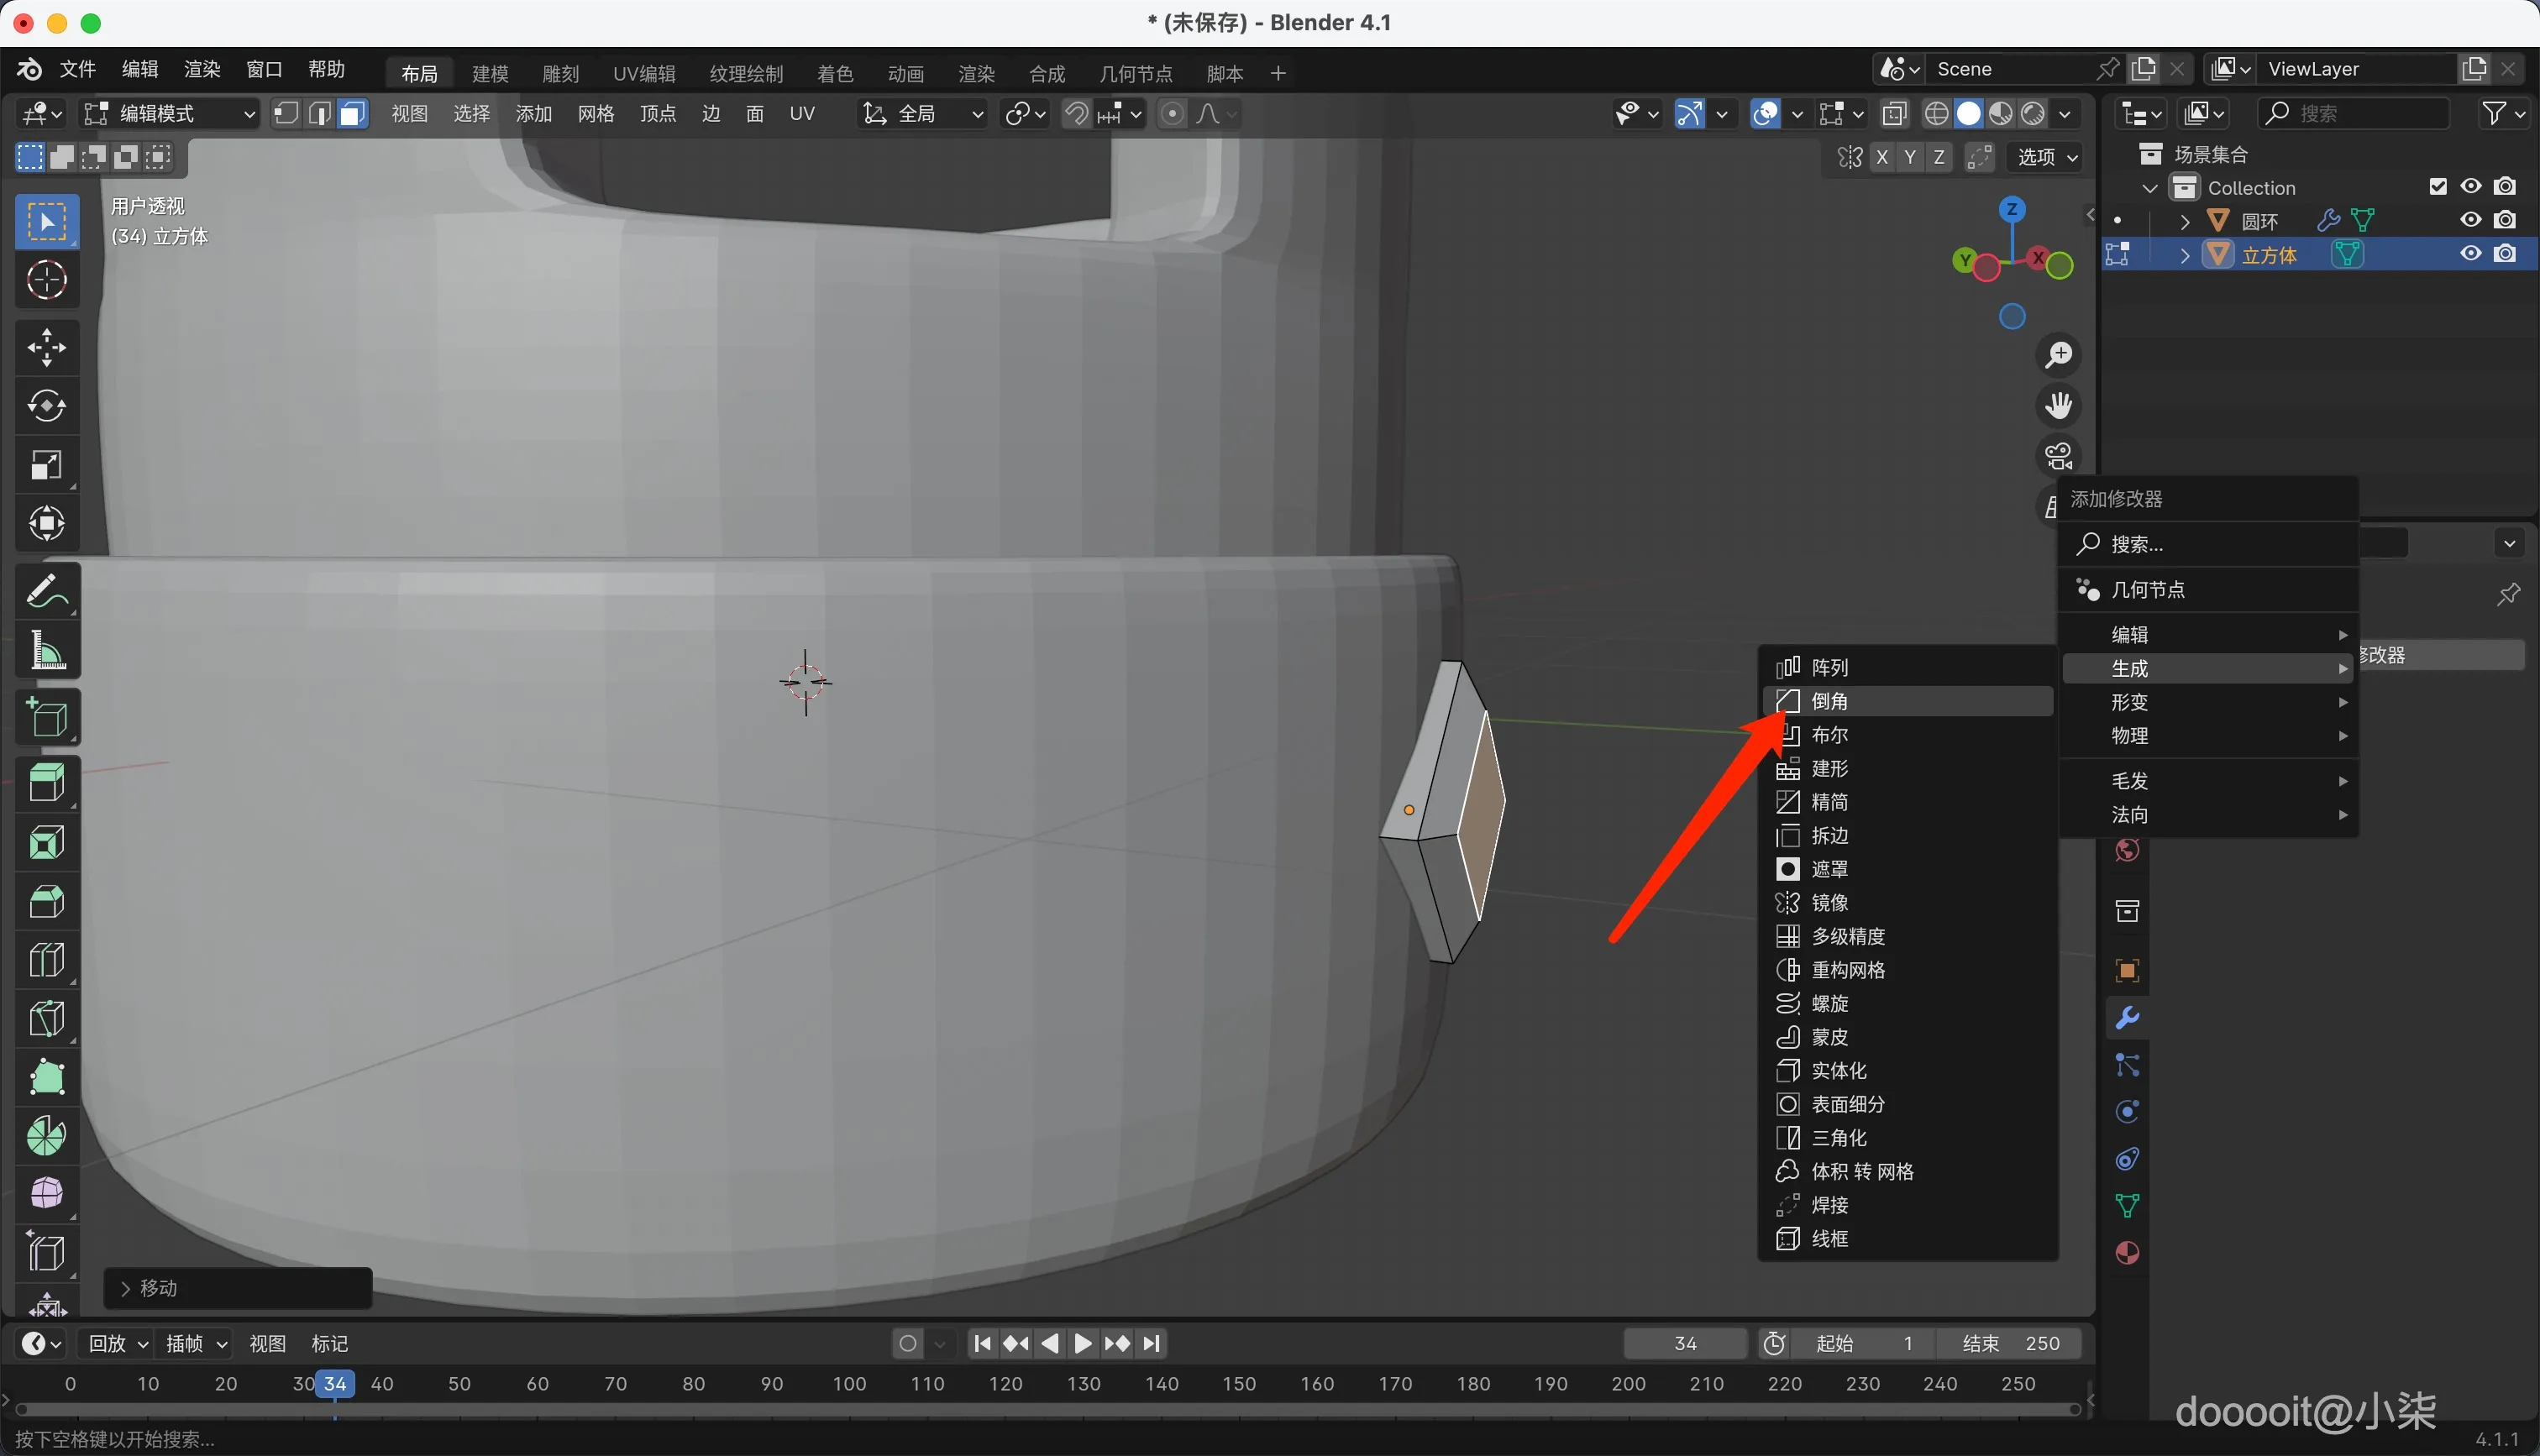Click the 选项 button in viewport header
Screen dimensions: 2540x1456
(2047, 157)
